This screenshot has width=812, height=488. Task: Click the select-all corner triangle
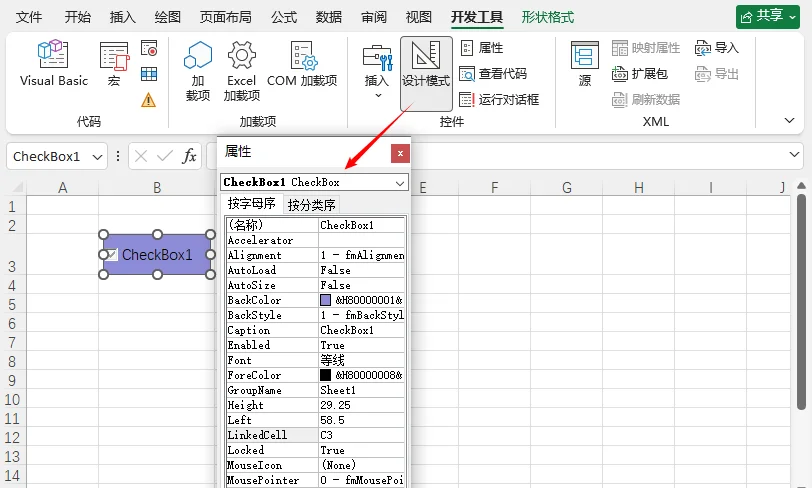17,187
